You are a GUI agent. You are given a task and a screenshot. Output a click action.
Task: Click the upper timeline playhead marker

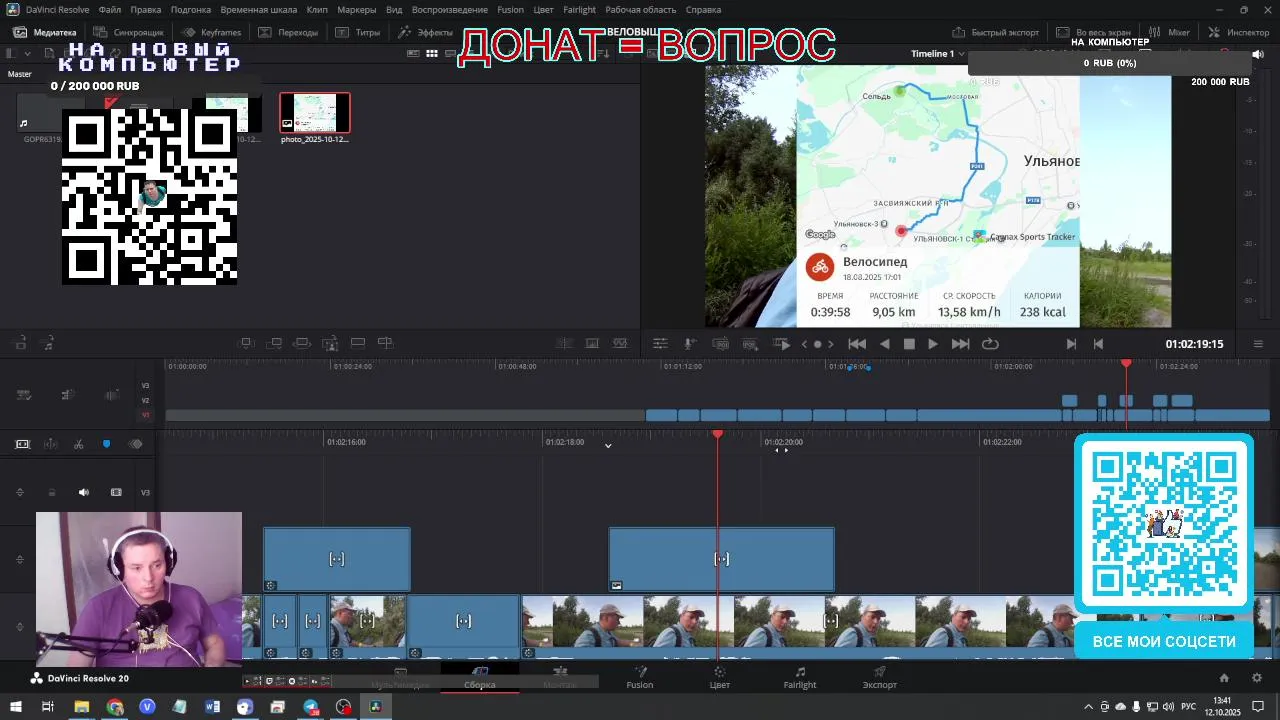1126,363
